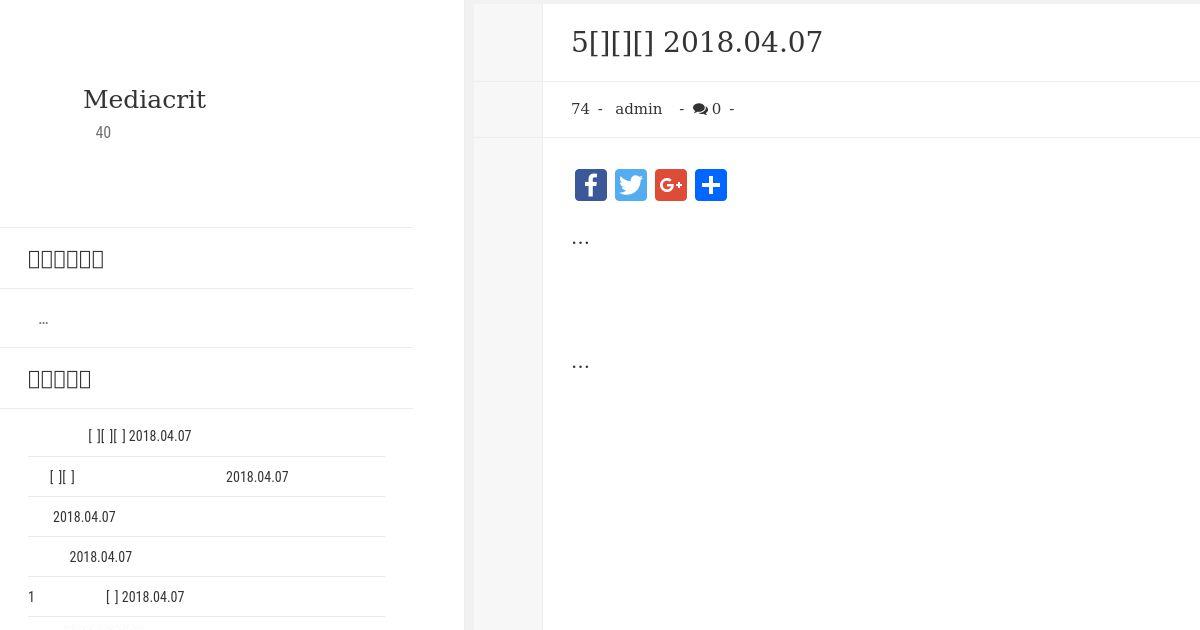Click the number 40 under Mediacrit
Screen dimensions: 1200x630
(x=103, y=133)
